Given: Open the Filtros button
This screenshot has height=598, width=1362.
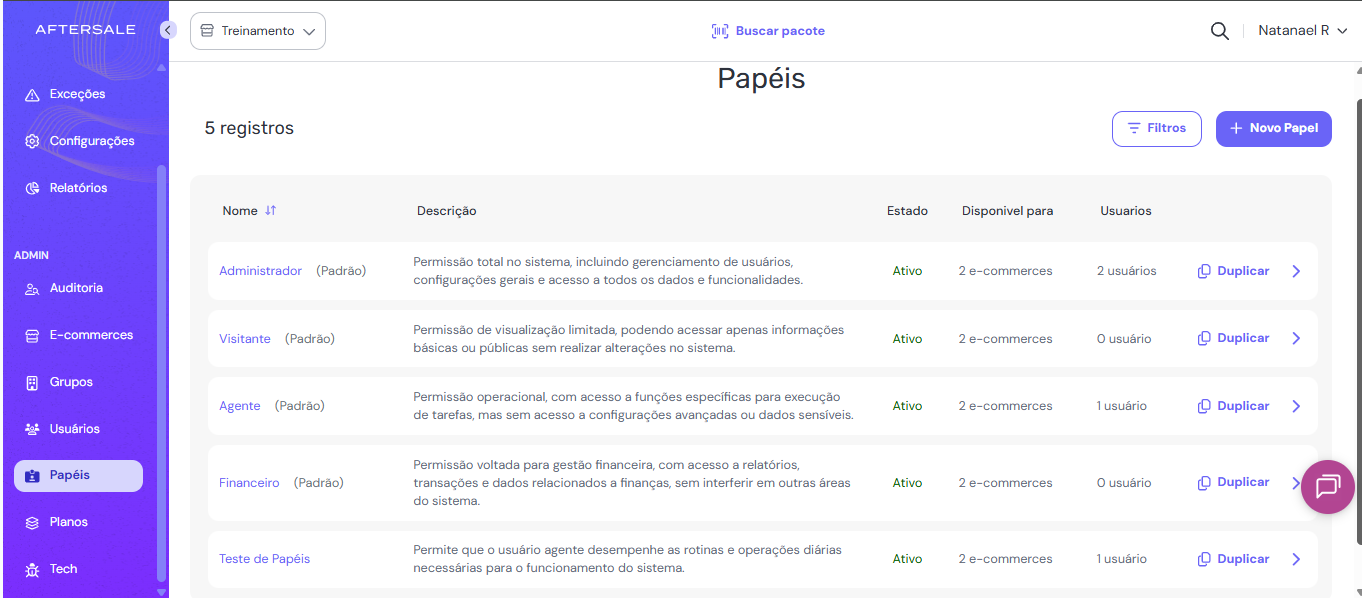Looking at the screenshot, I should point(1156,128).
